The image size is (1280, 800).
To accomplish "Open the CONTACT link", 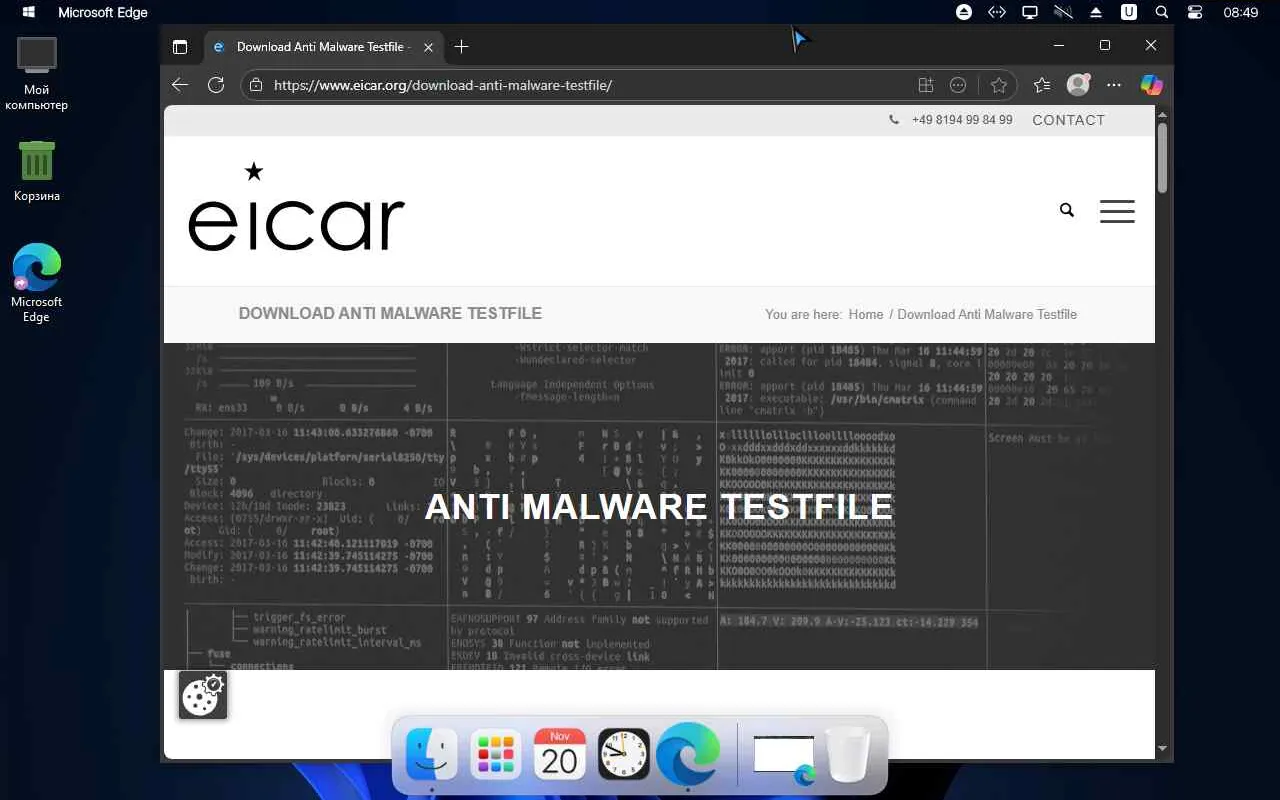I will pyautogui.click(x=1068, y=120).
